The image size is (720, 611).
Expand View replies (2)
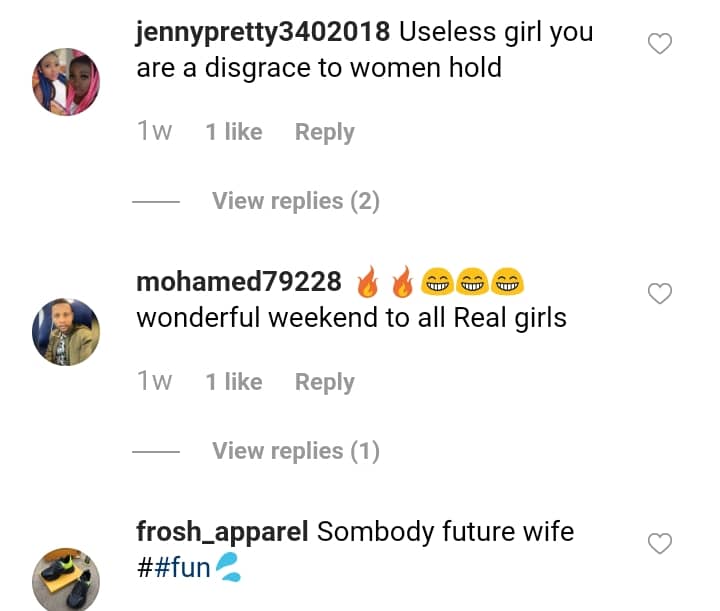point(296,201)
